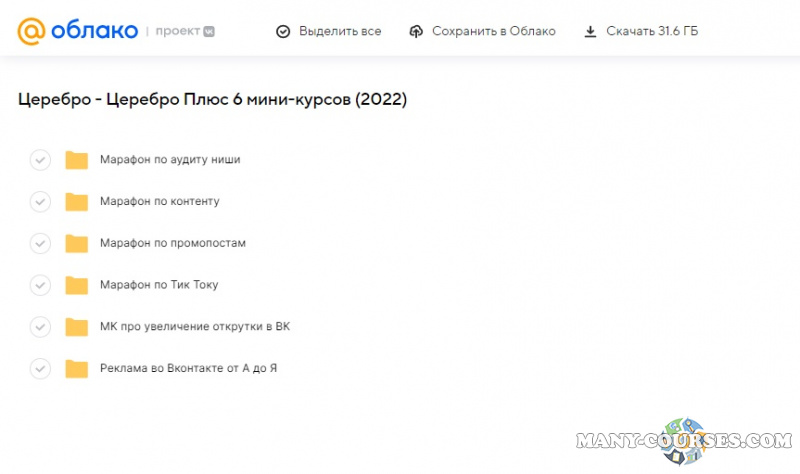Image resolution: width=800 pixels, height=474 pixels.
Task: Click Сохранить в Облако button
Action: pyautogui.click(x=493, y=32)
